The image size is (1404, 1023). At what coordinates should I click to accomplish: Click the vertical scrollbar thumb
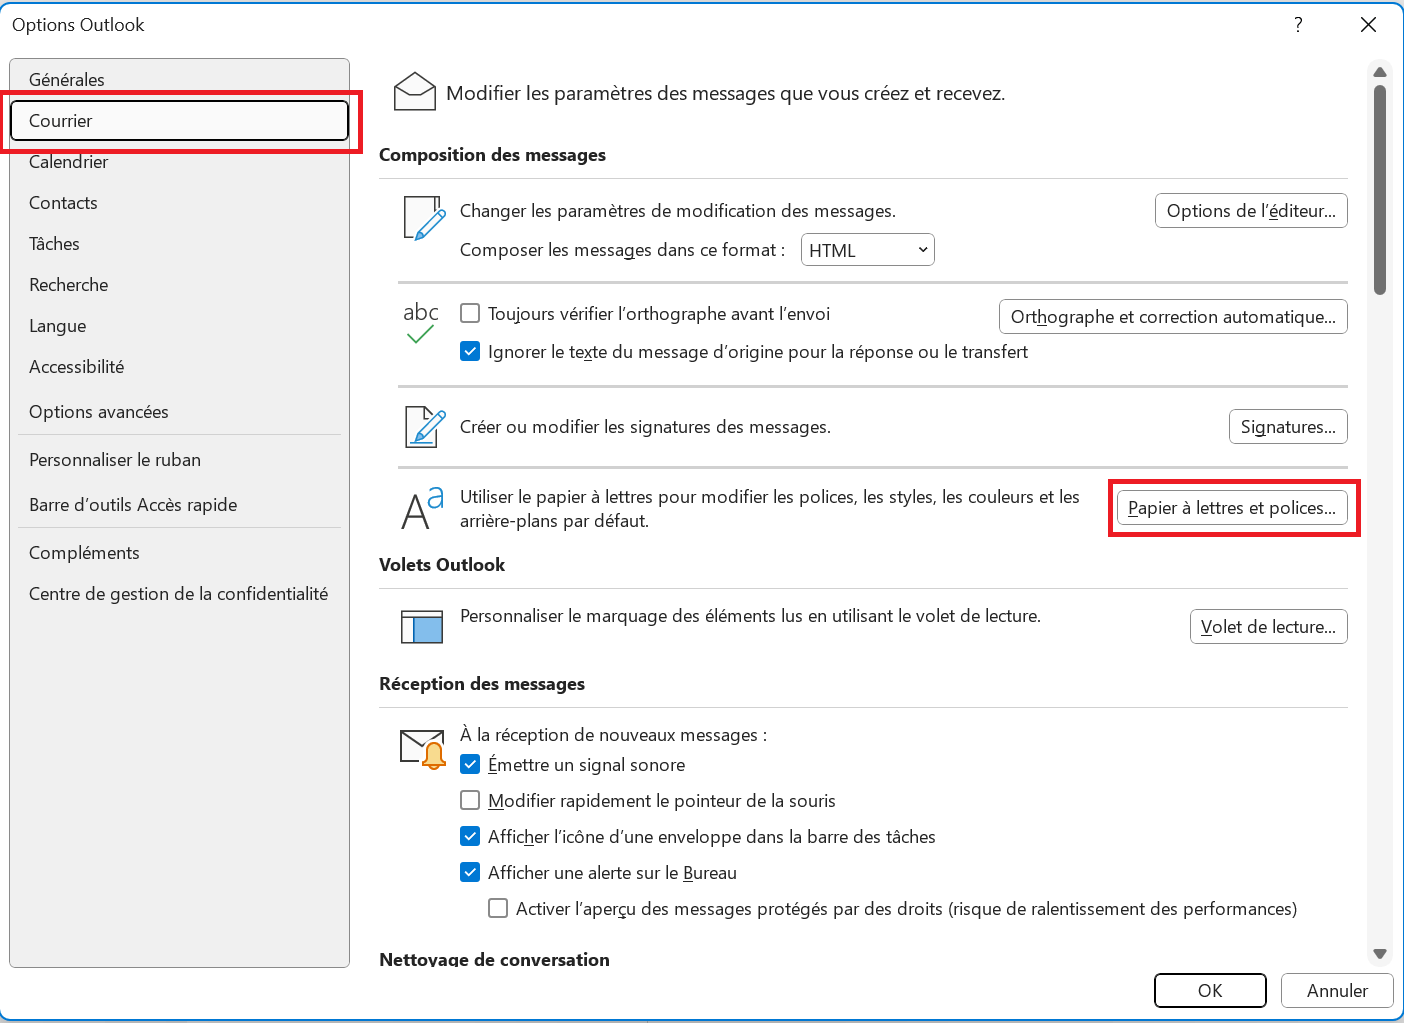(1380, 190)
